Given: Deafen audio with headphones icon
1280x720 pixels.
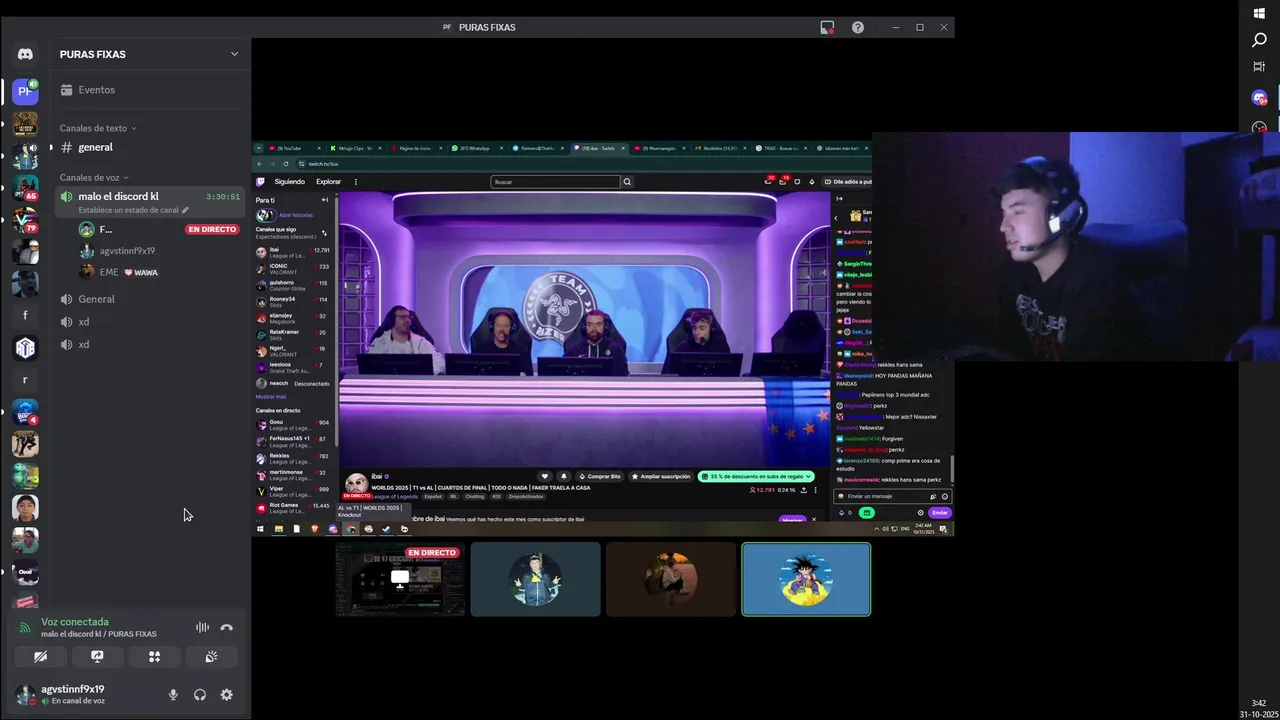Looking at the screenshot, I should point(200,695).
